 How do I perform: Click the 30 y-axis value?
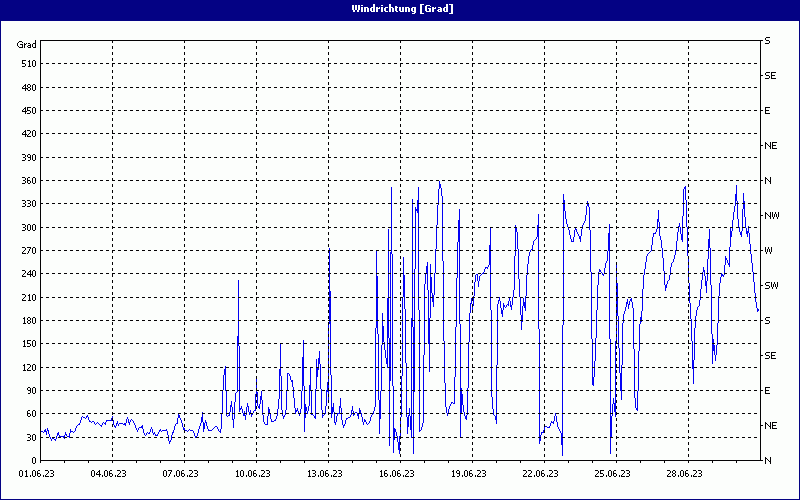click(x=32, y=437)
